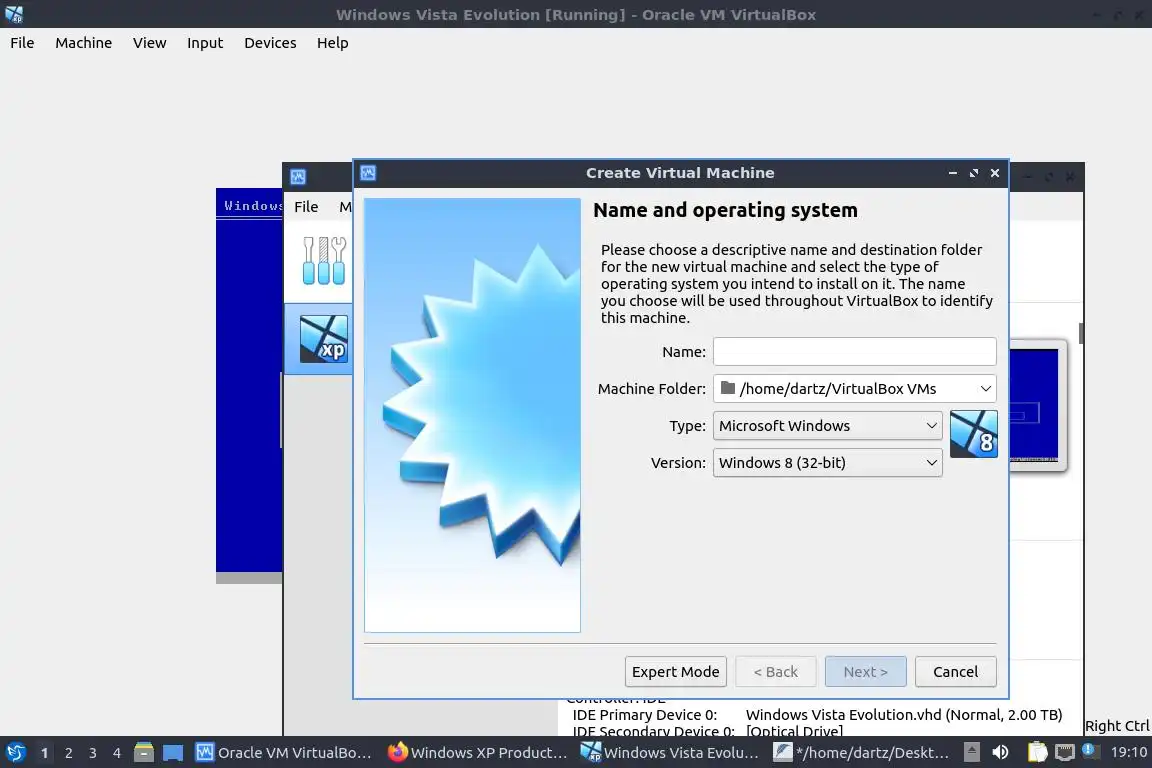1152x768 pixels.
Task: Click the IDE Primary Device 0 label
Action: pos(644,714)
